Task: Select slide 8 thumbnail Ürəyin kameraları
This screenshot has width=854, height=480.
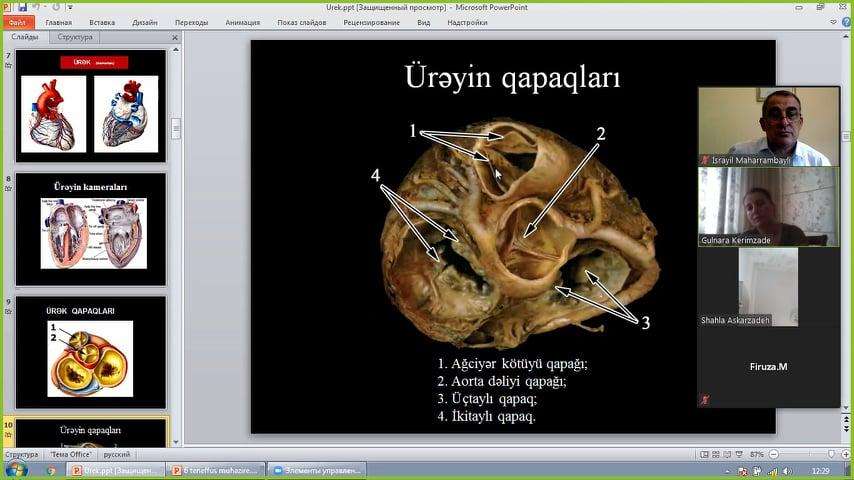Action: pos(90,229)
